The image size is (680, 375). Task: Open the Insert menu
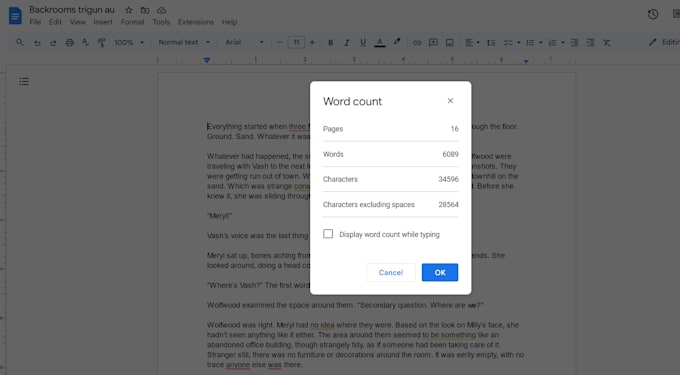point(103,22)
